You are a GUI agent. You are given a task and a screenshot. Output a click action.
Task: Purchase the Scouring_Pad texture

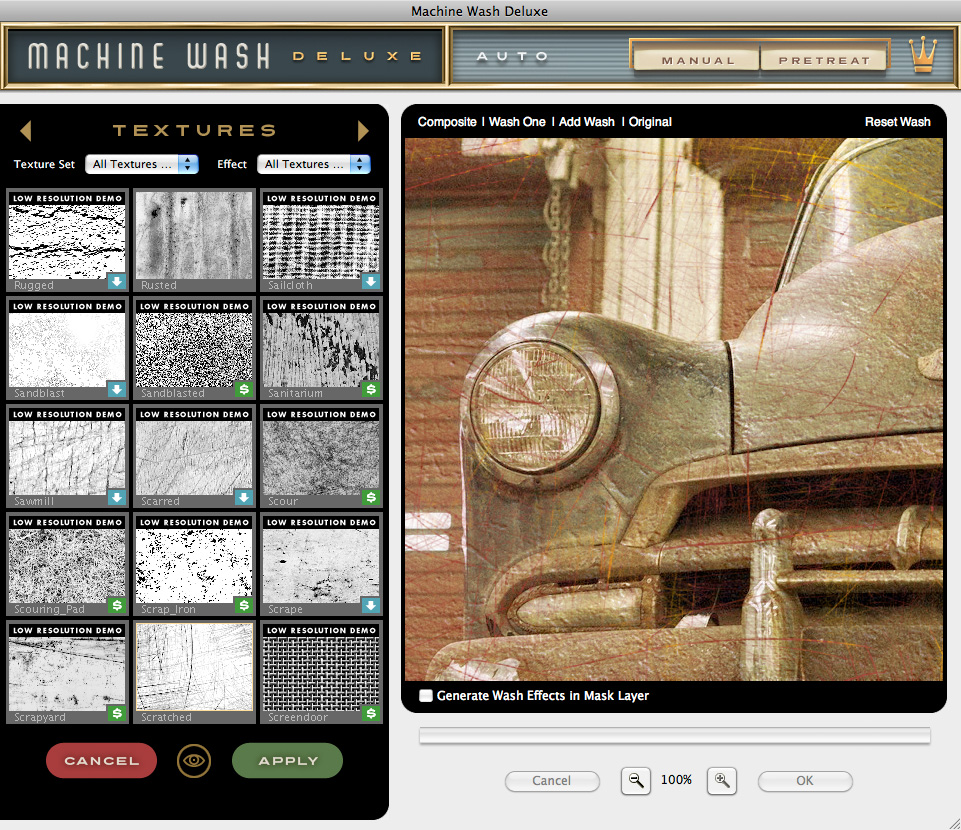click(116, 606)
